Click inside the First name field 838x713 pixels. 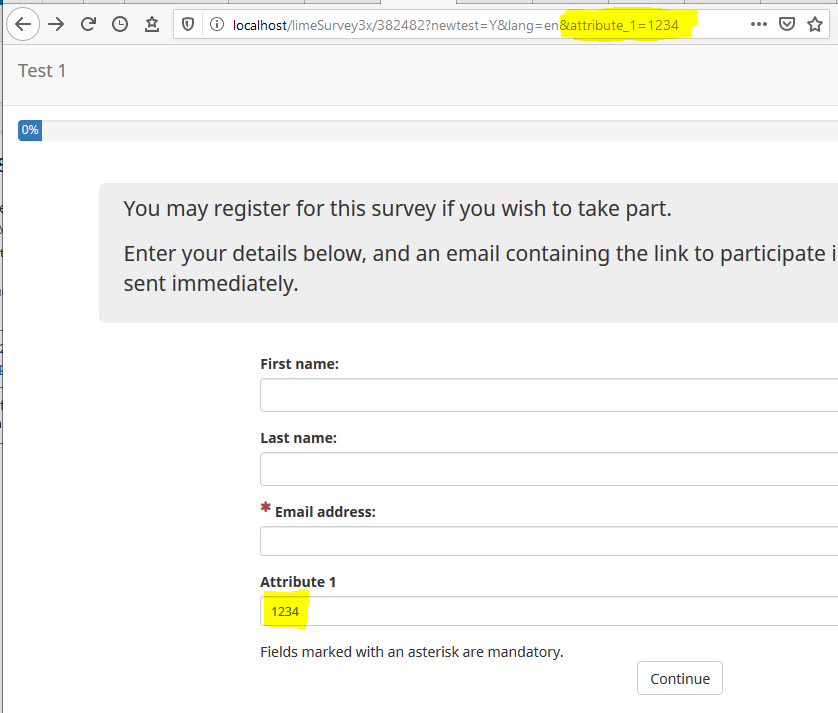(548, 395)
